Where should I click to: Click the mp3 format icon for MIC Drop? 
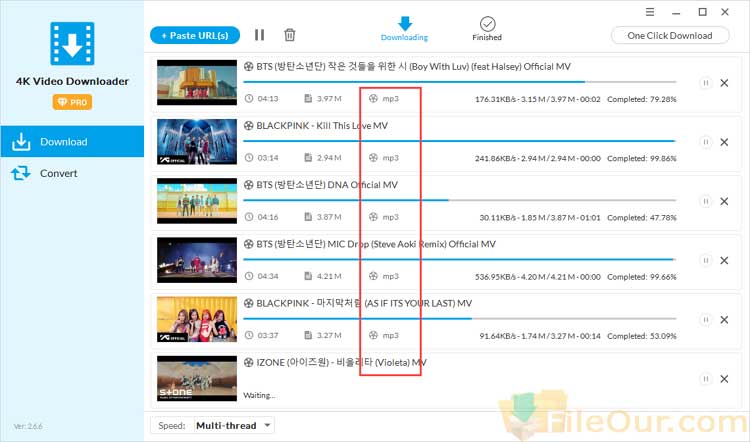[x=373, y=276]
